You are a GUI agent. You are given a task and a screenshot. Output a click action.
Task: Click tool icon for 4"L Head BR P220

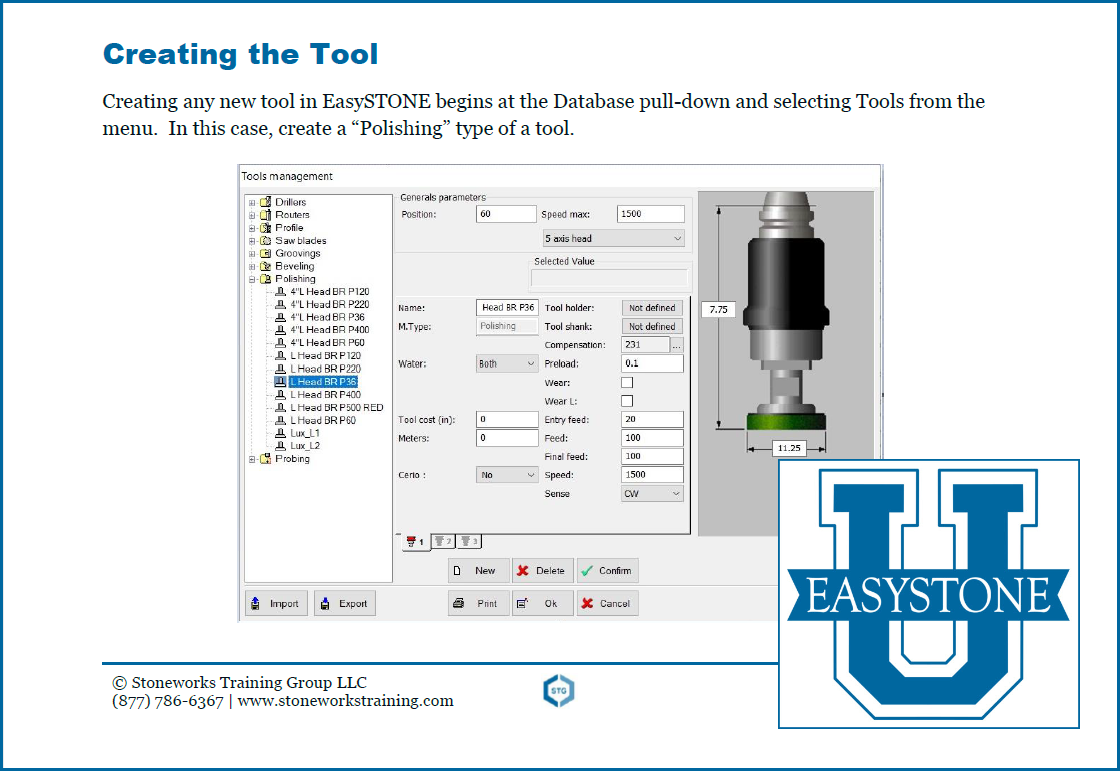(x=281, y=304)
